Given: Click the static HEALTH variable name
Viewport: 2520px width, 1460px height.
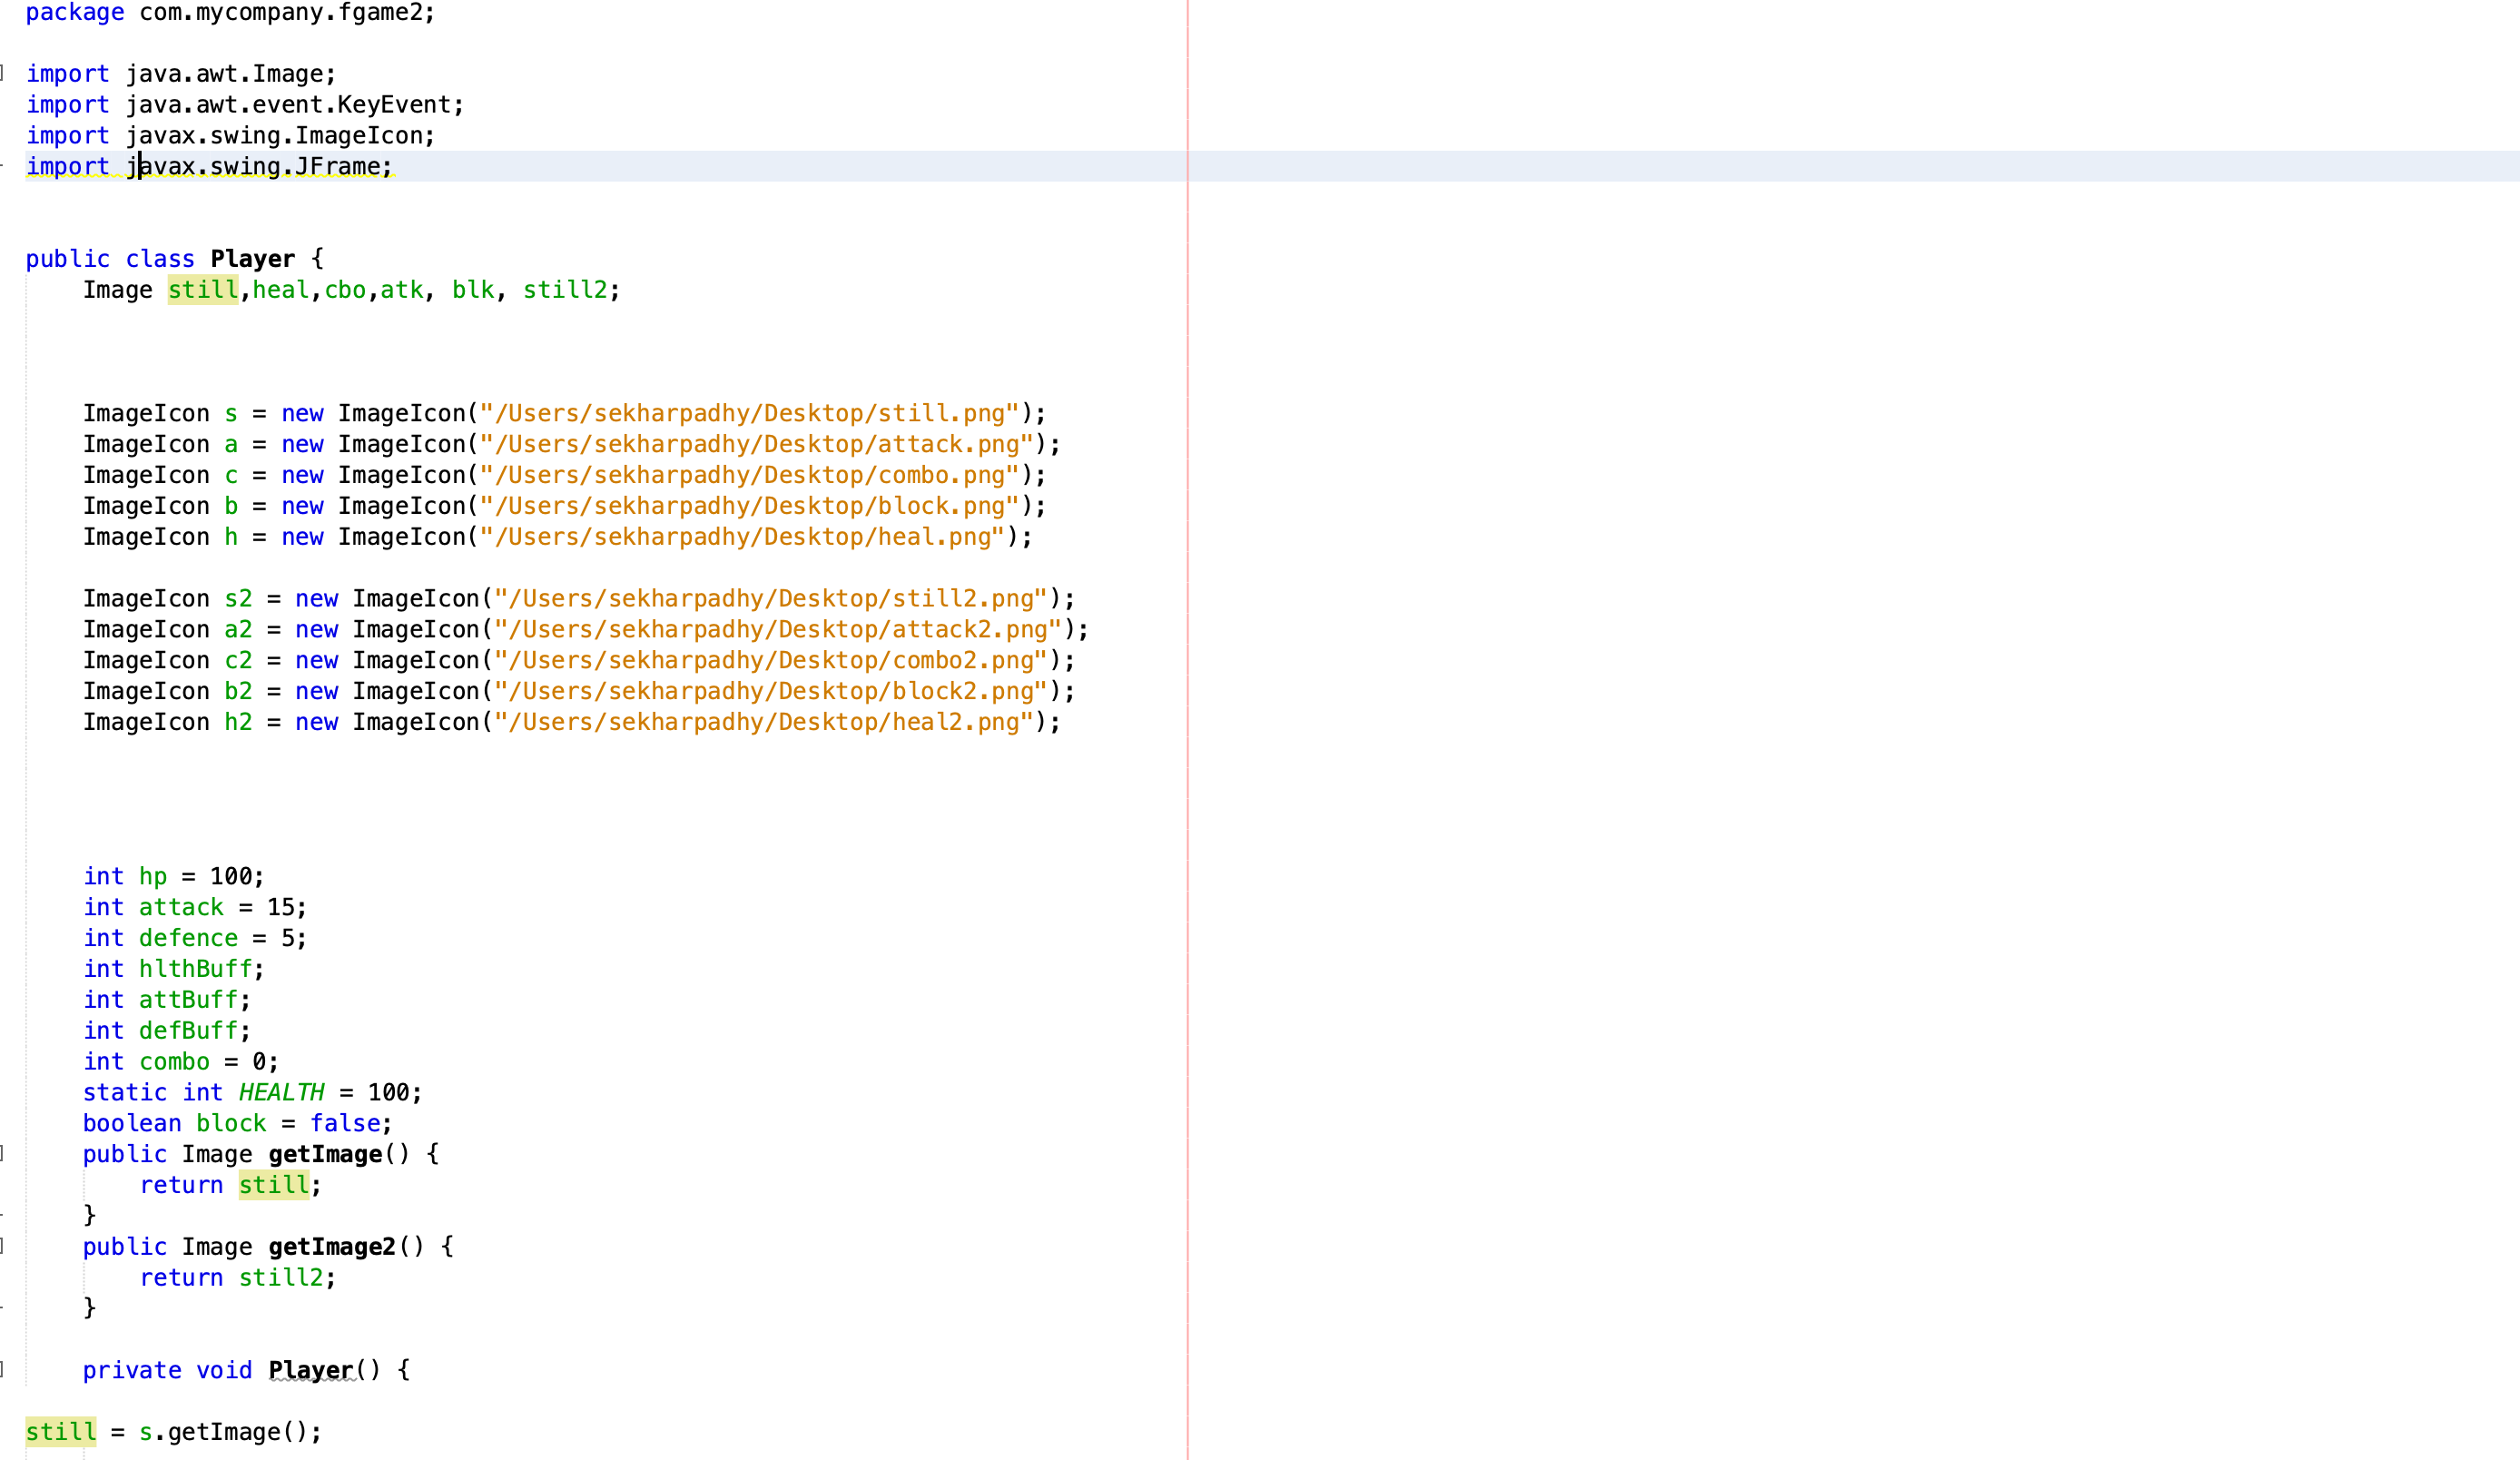Looking at the screenshot, I should click(x=281, y=1092).
